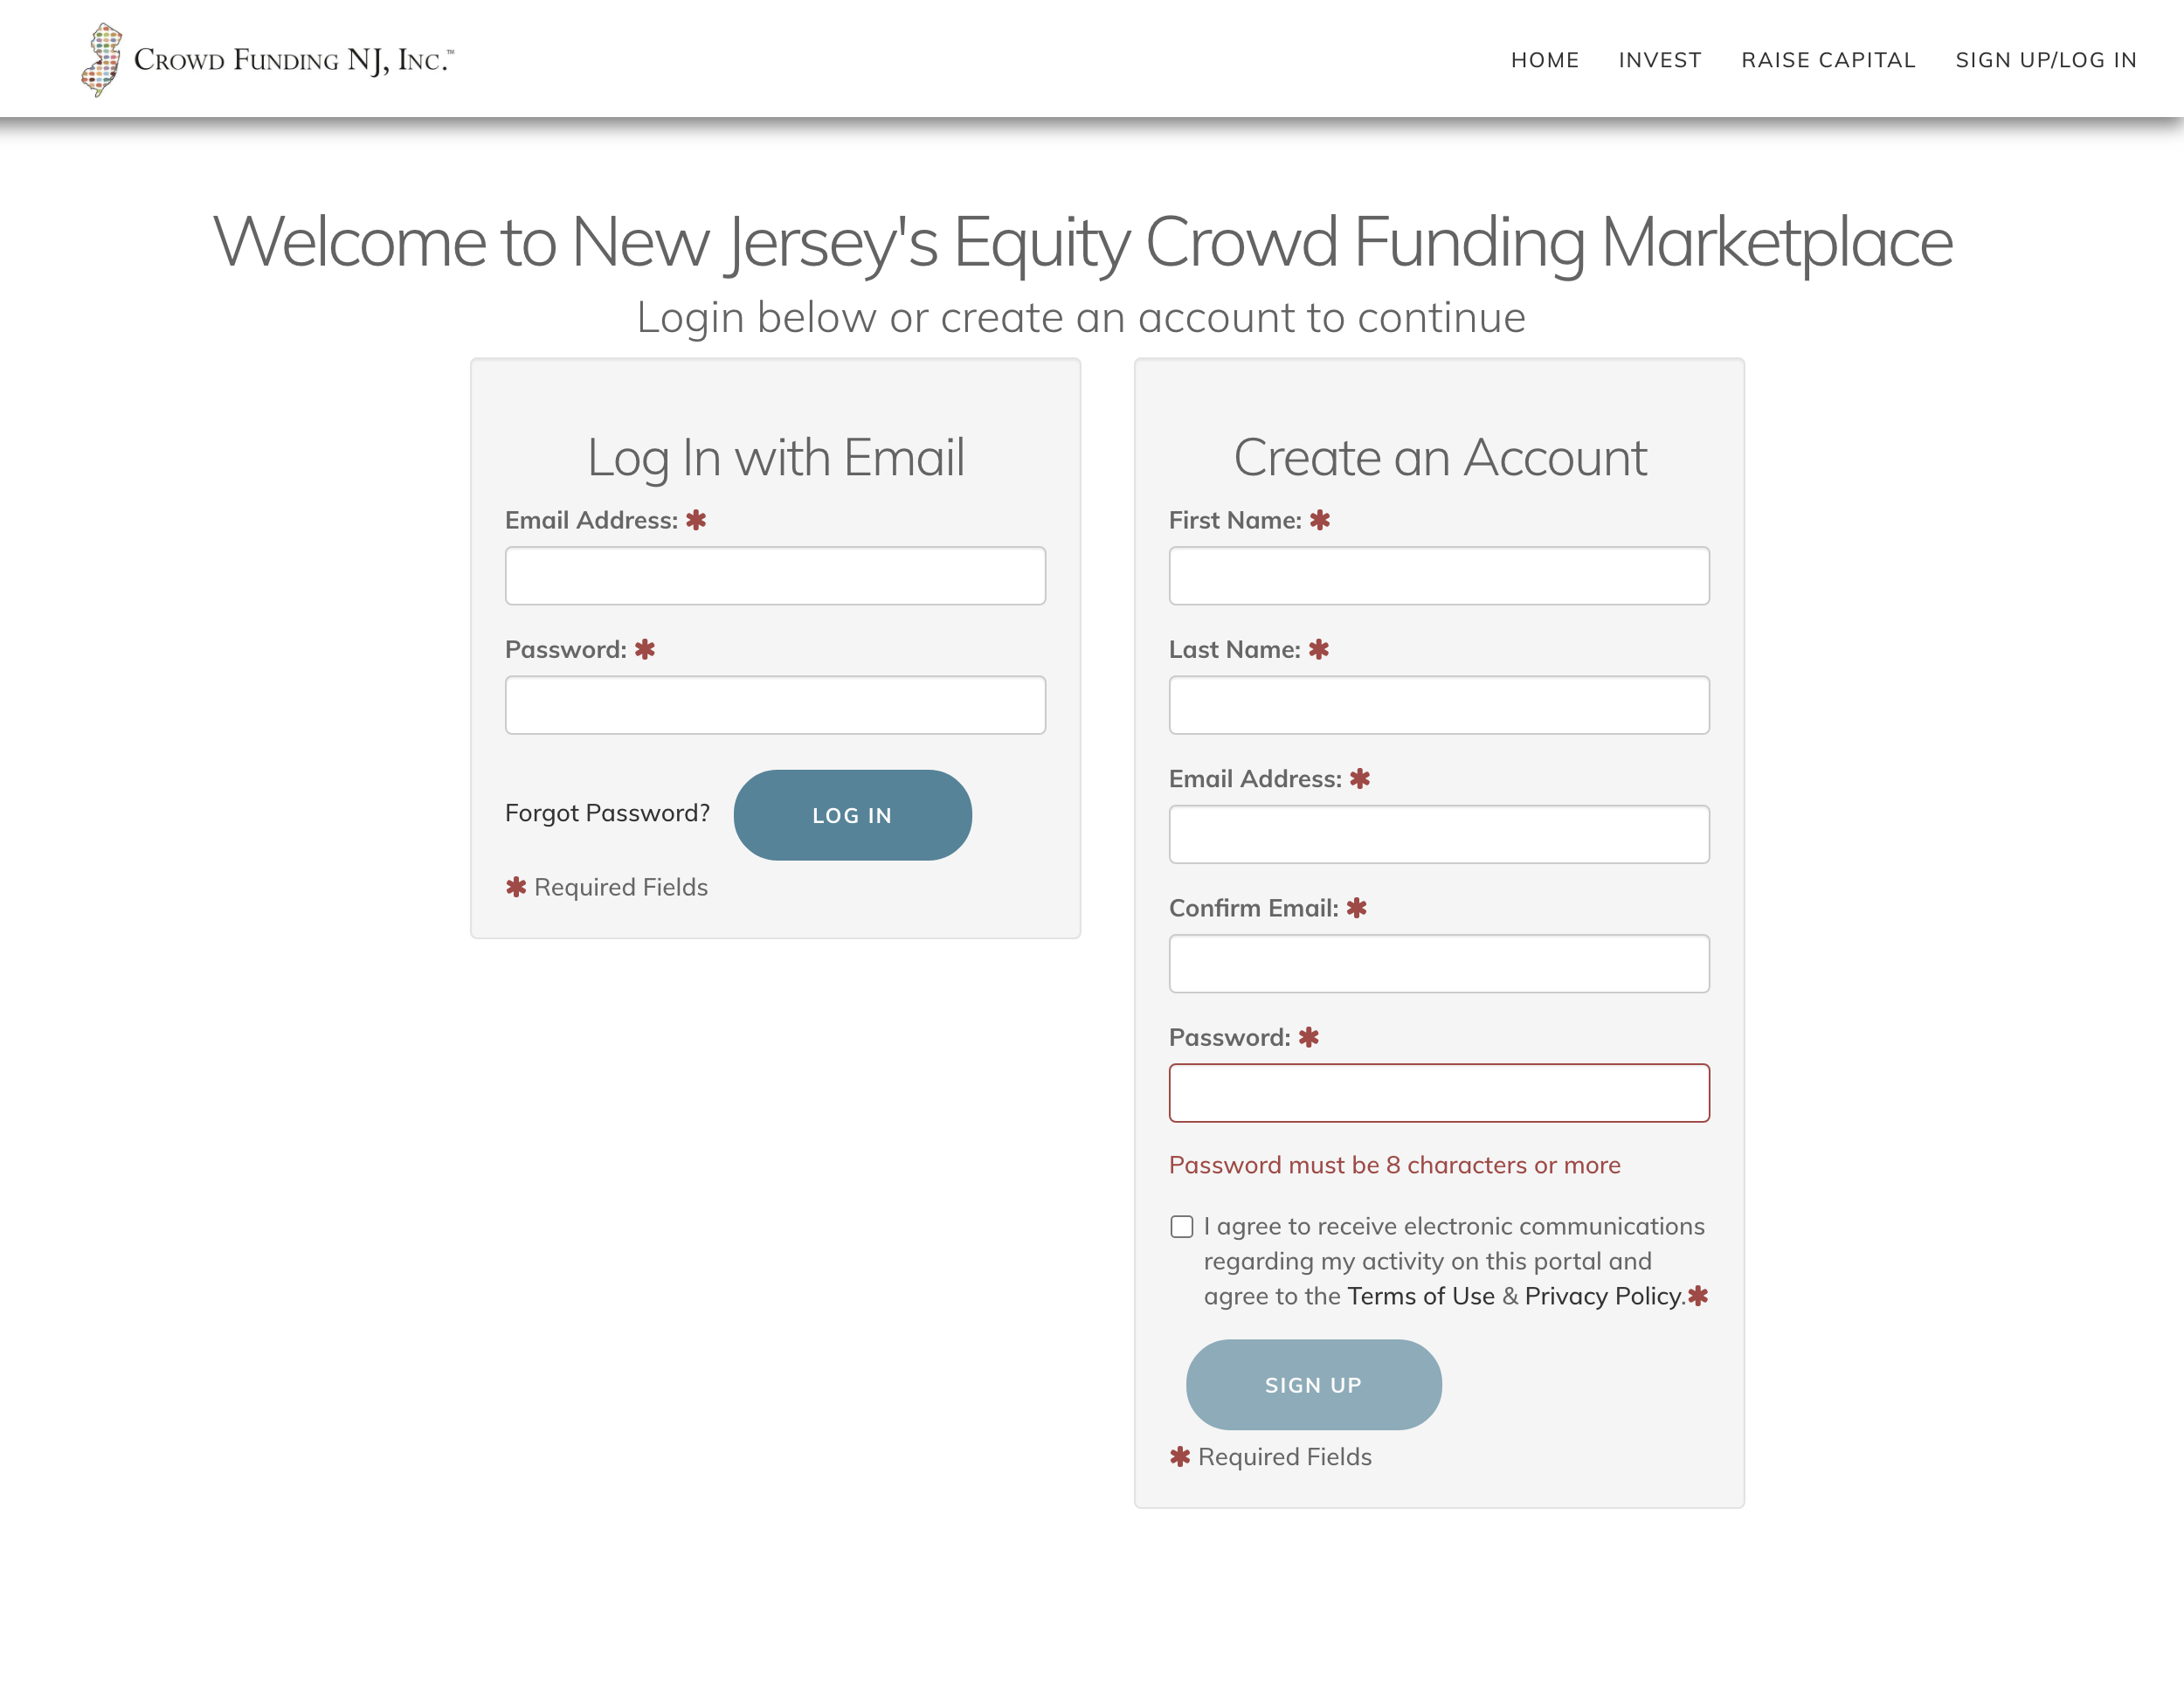
Task: Open the HOME menu item
Action: [x=1544, y=60]
